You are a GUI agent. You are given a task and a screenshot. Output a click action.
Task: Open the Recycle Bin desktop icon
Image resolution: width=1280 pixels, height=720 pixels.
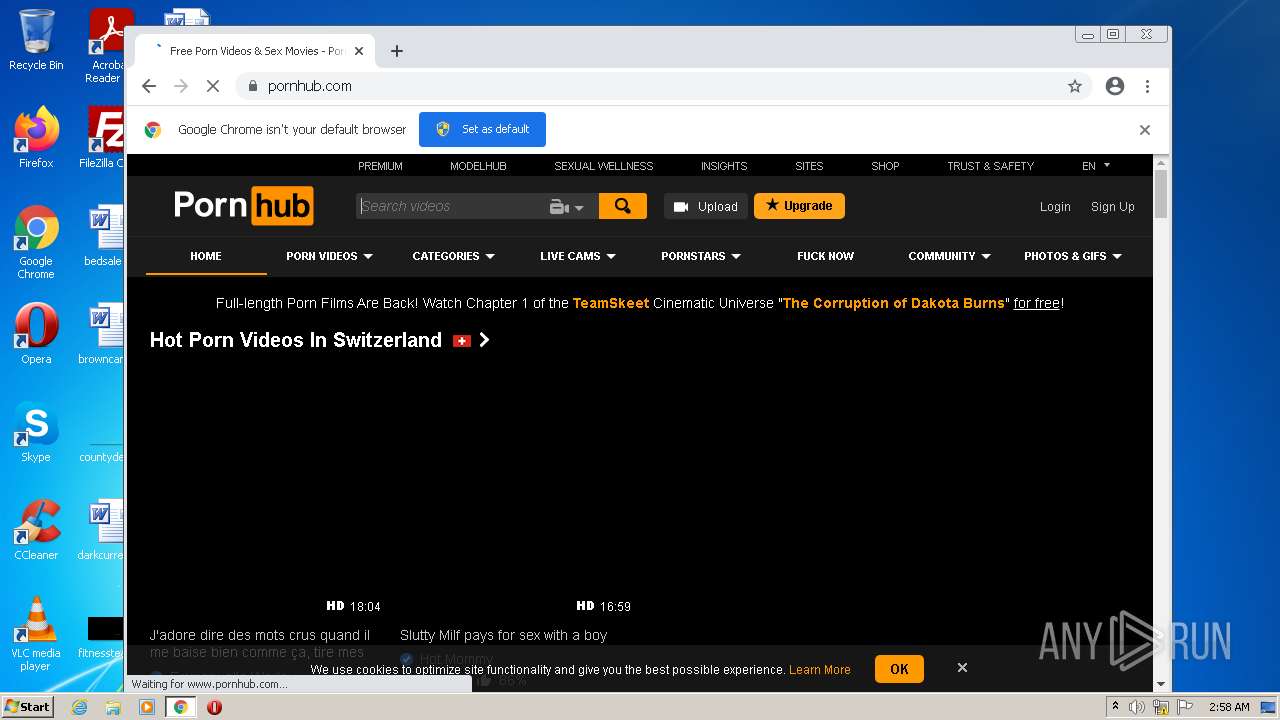[36, 40]
